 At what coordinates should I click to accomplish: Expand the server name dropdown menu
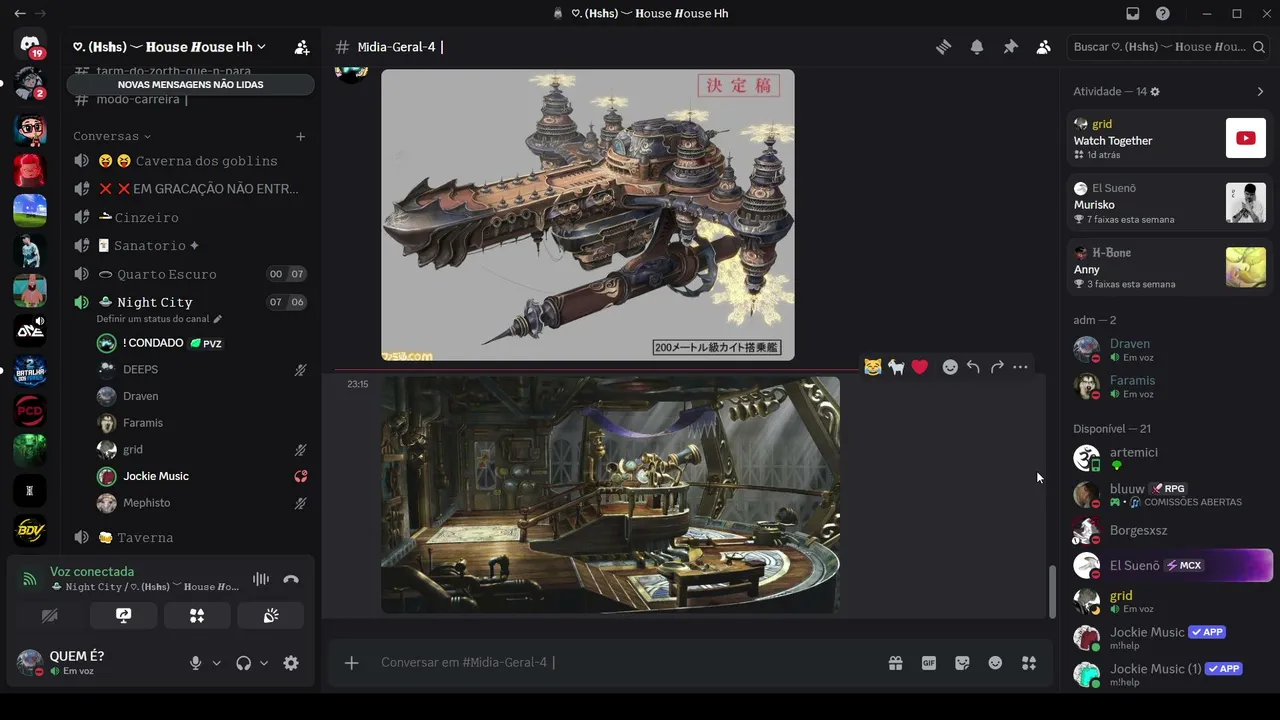pyautogui.click(x=170, y=47)
